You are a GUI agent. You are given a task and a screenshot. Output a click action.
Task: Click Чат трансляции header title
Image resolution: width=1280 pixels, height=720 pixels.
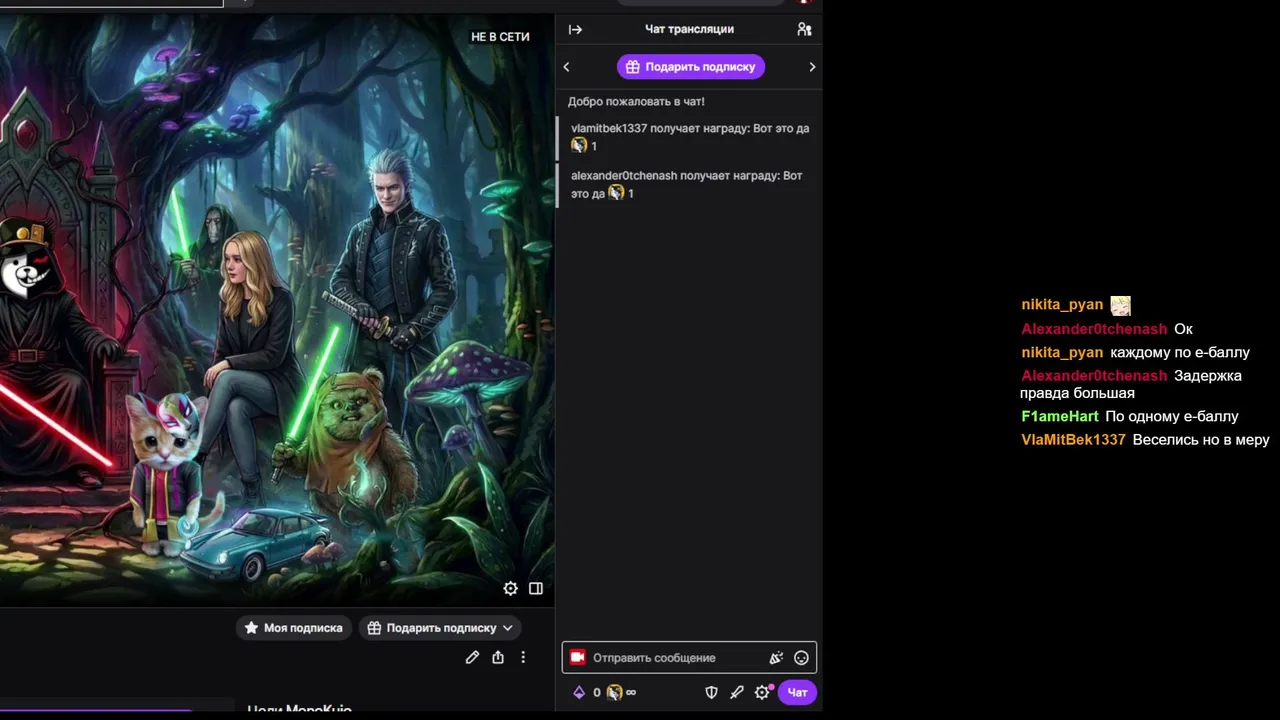coord(689,29)
